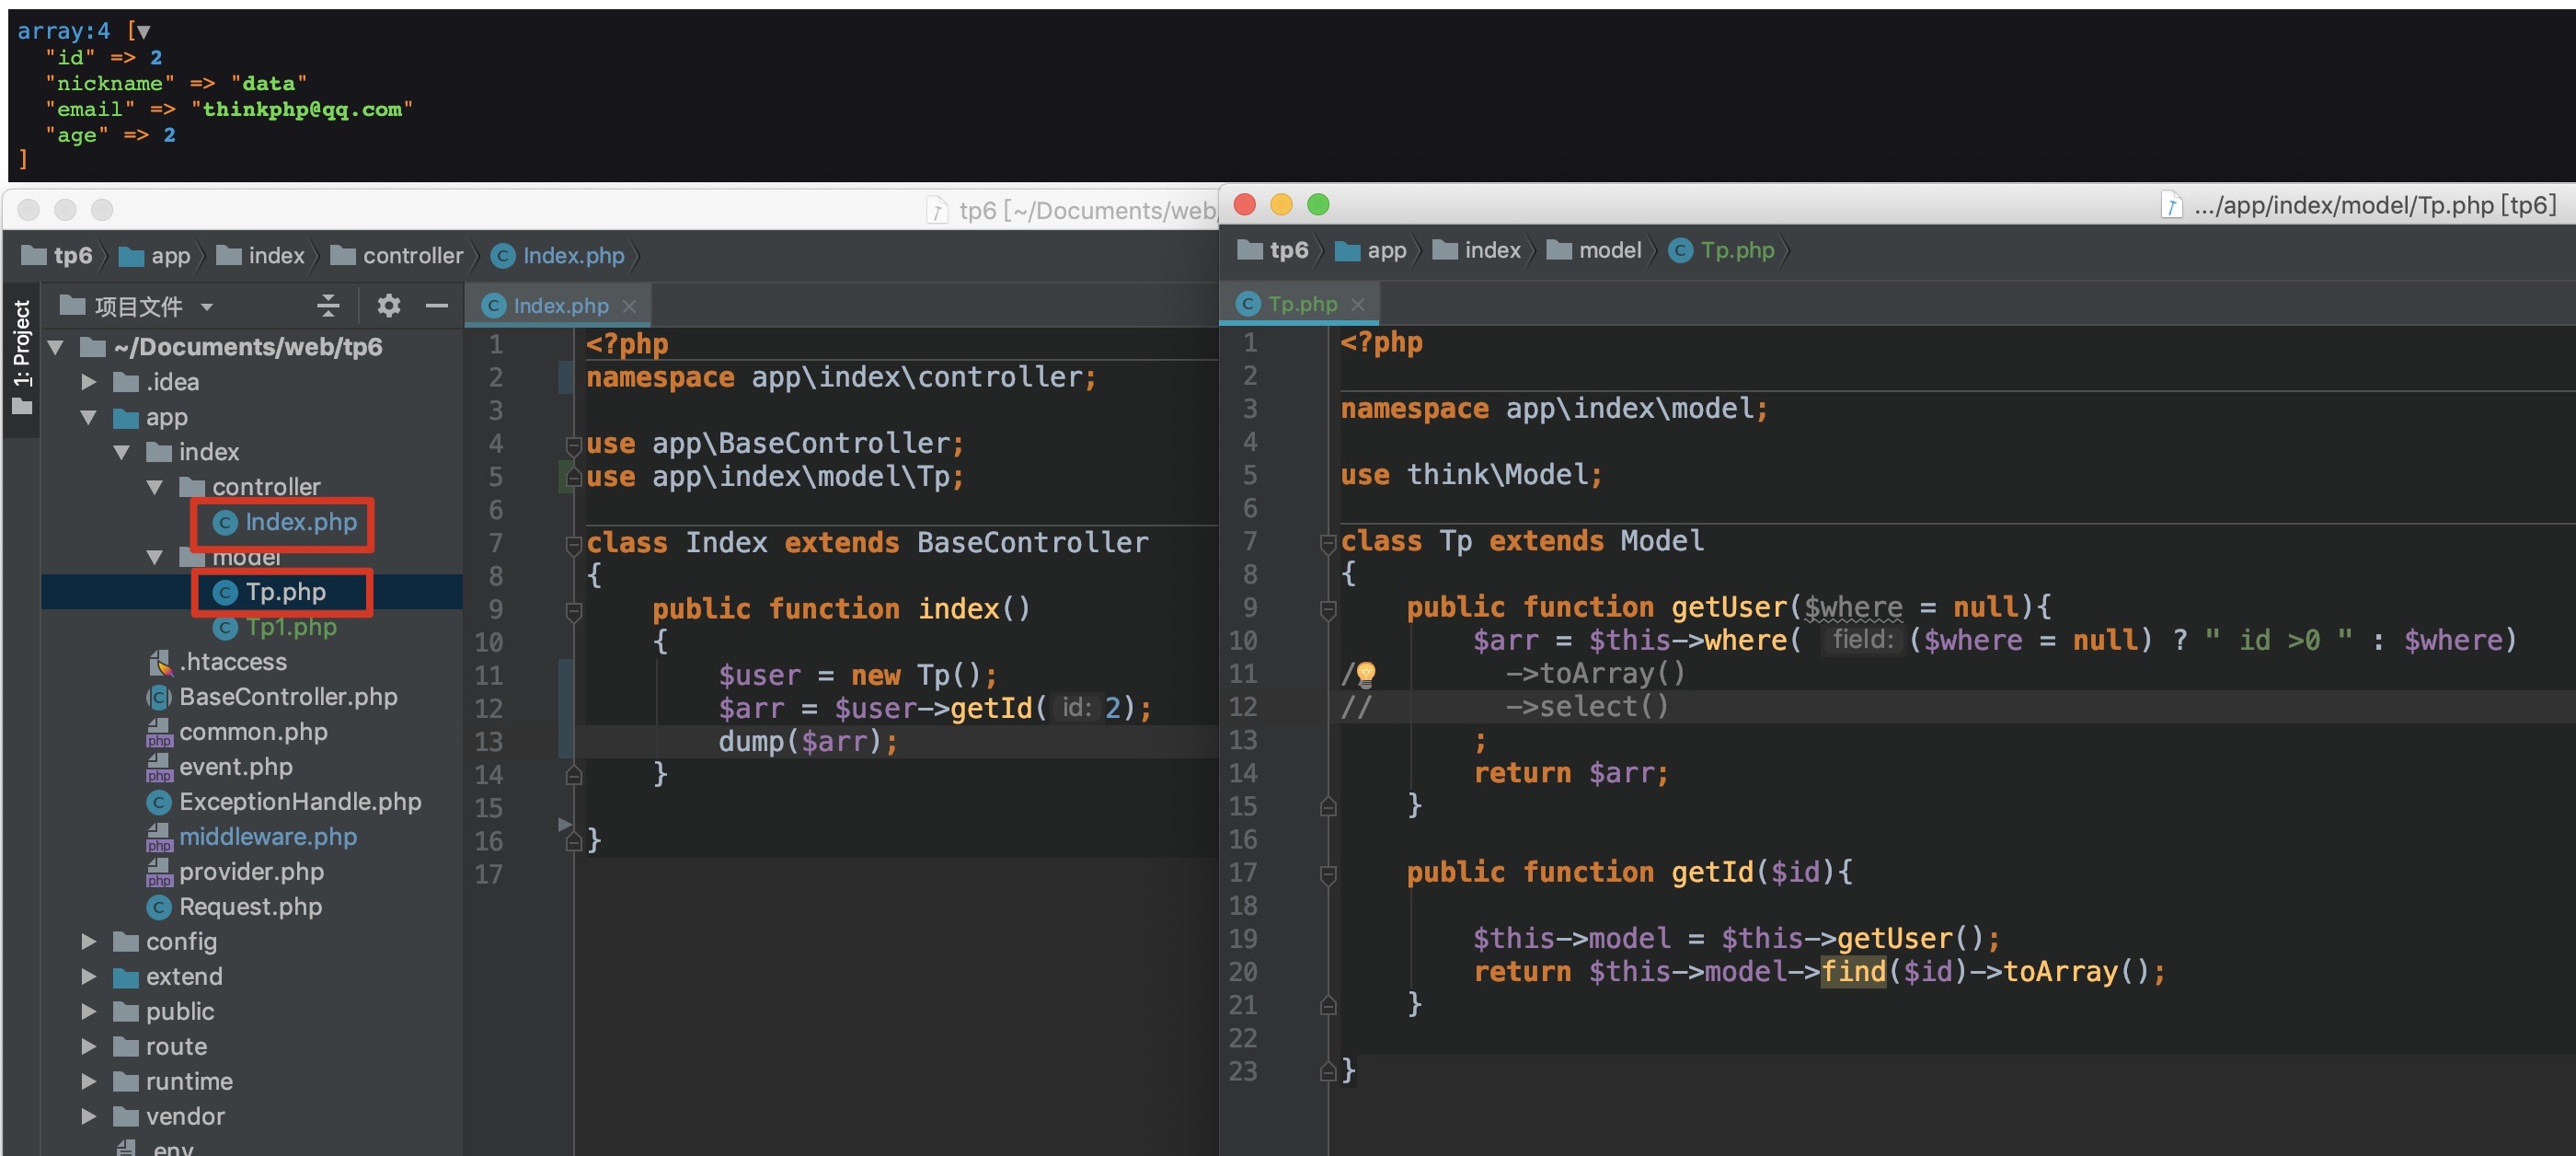Expand the vendor folder
2576x1156 pixels.
89,1116
